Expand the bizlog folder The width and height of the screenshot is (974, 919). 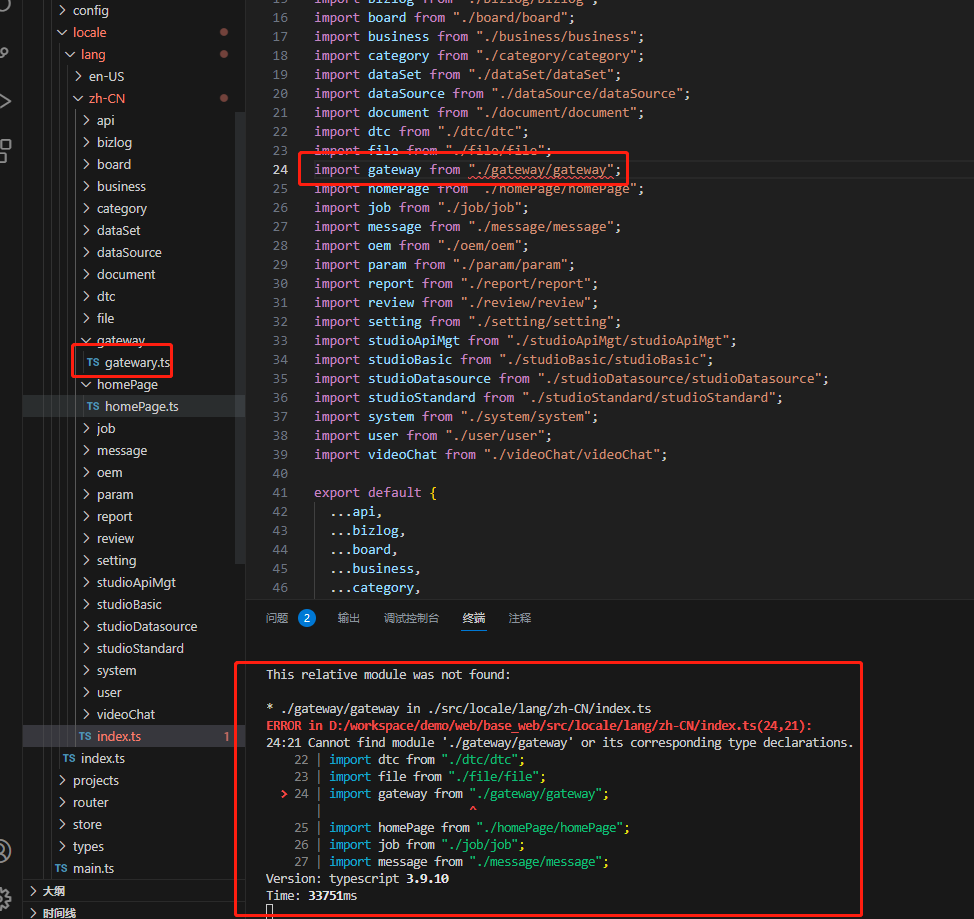pos(114,142)
